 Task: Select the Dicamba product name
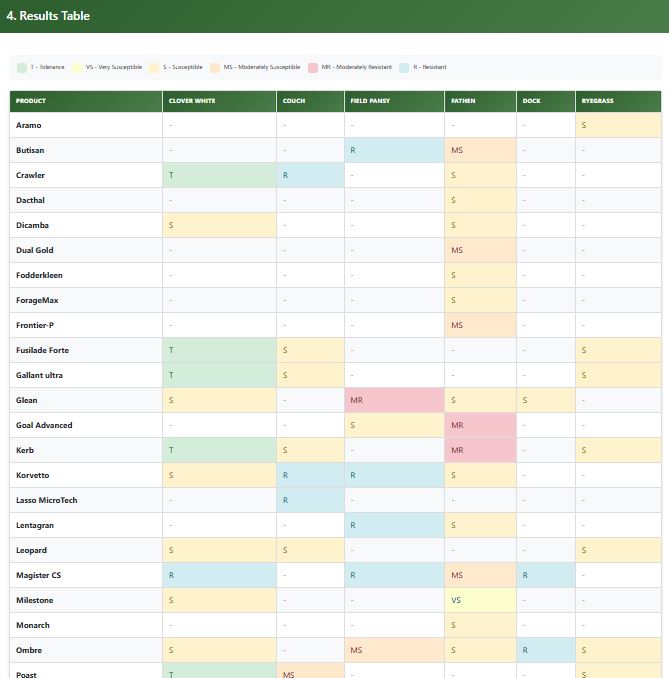click(x=32, y=225)
